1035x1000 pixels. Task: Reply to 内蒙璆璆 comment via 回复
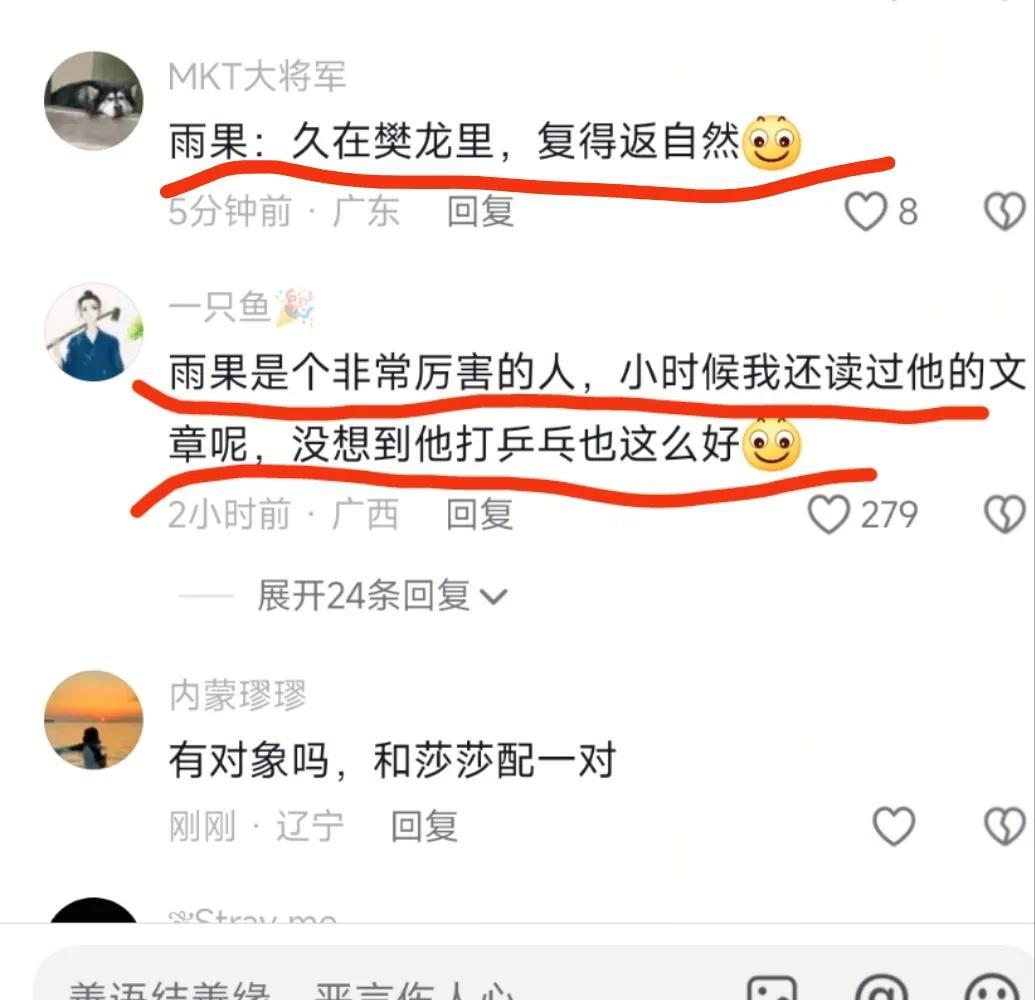424,826
